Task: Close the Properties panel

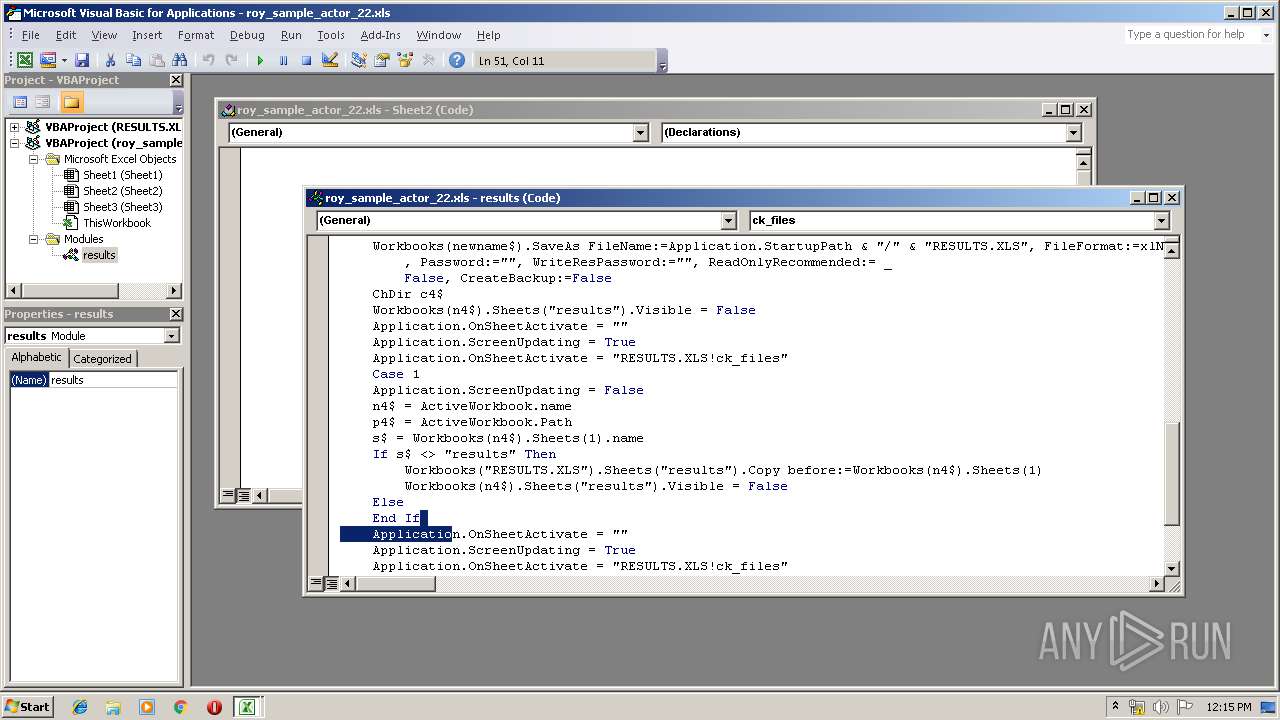Action: click(176, 314)
